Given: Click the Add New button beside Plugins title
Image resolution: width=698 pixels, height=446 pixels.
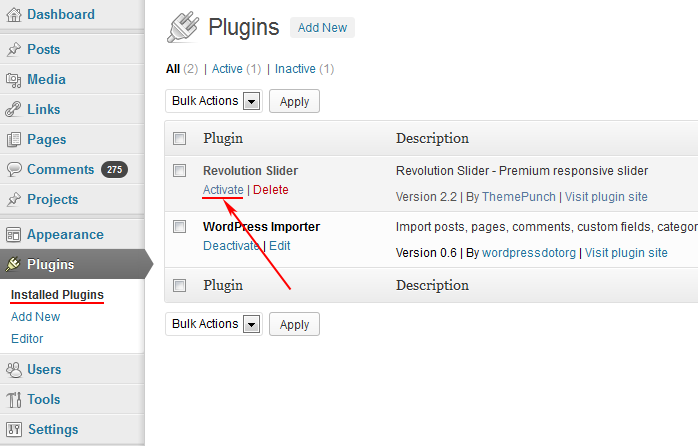Looking at the screenshot, I should click(322, 28).
